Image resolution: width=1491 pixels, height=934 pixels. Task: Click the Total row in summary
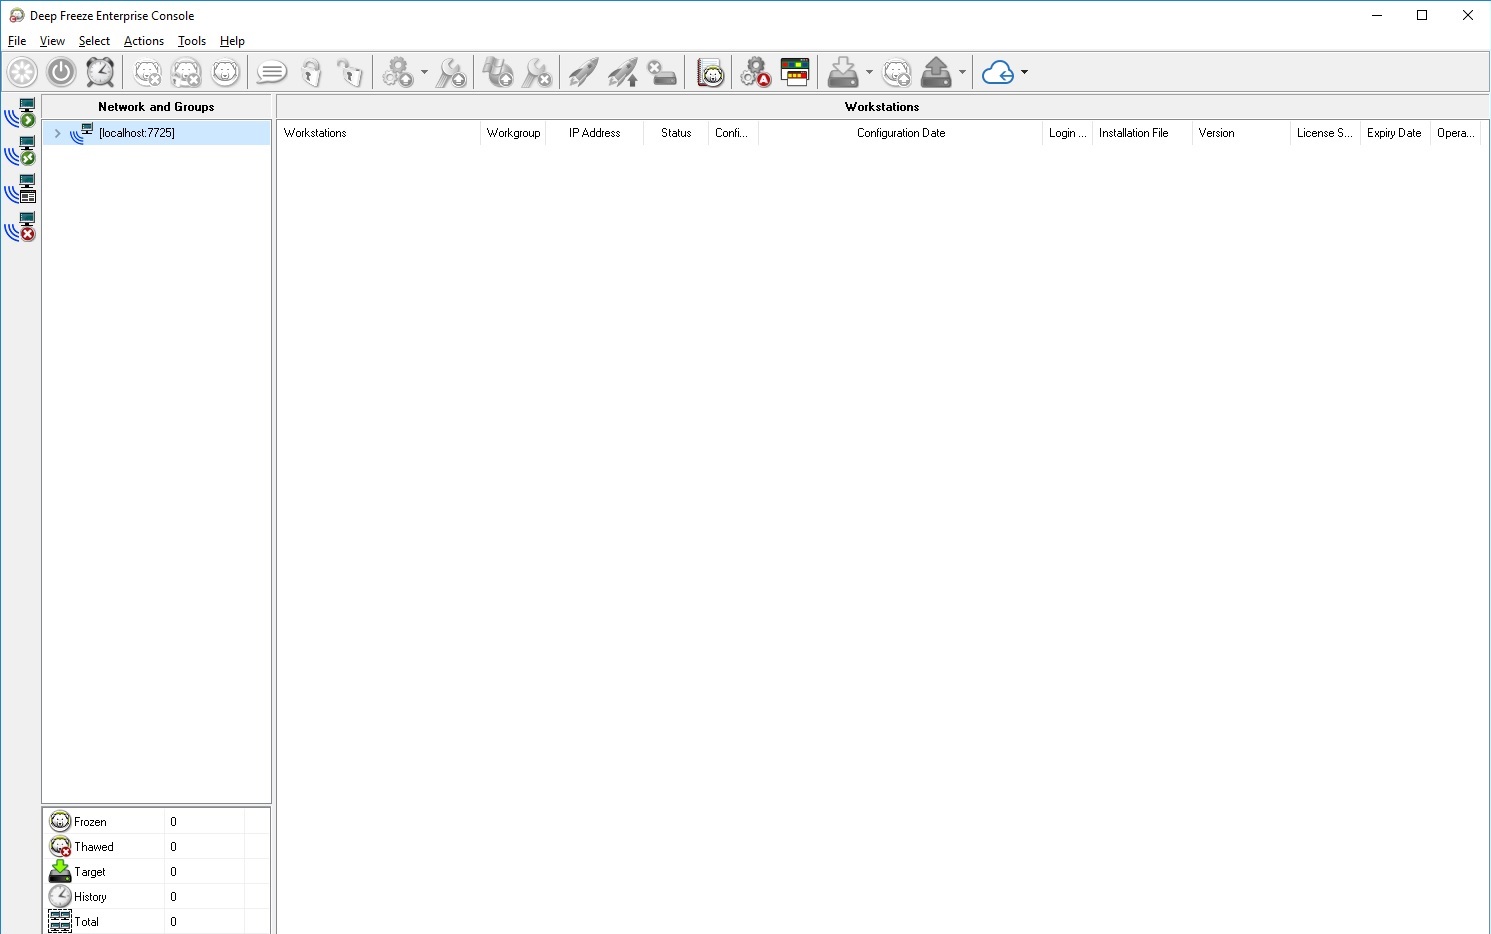[157, 921]
